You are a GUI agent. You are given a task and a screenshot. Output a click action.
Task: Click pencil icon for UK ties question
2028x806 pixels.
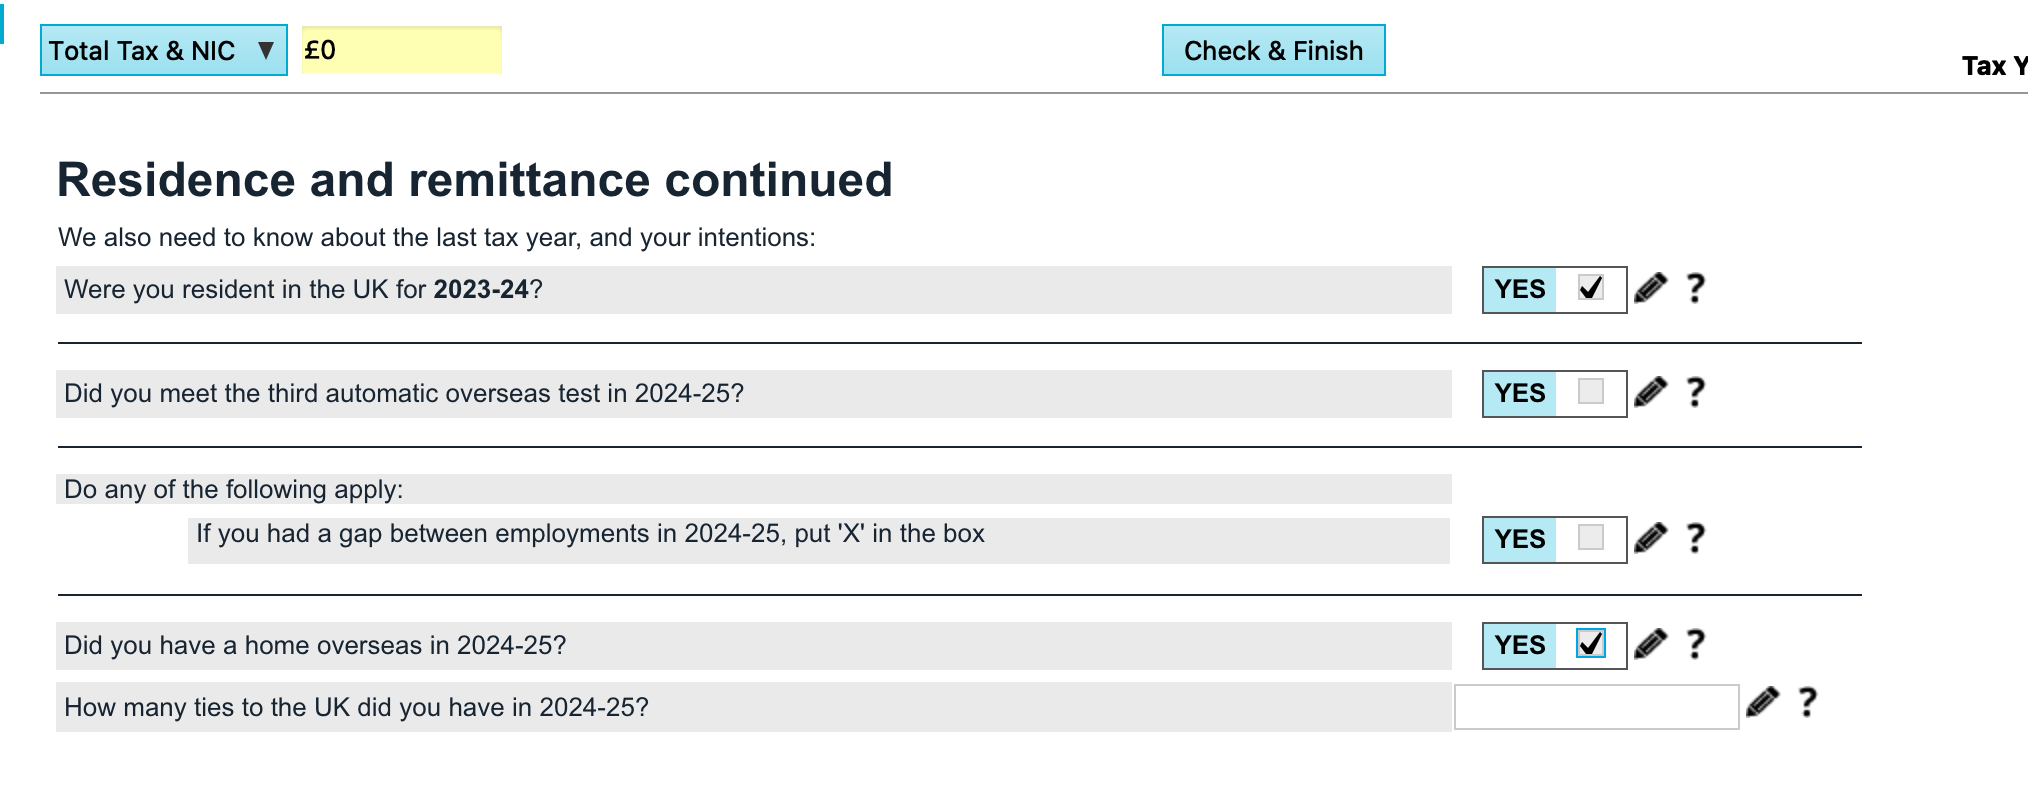point(1762,704)
